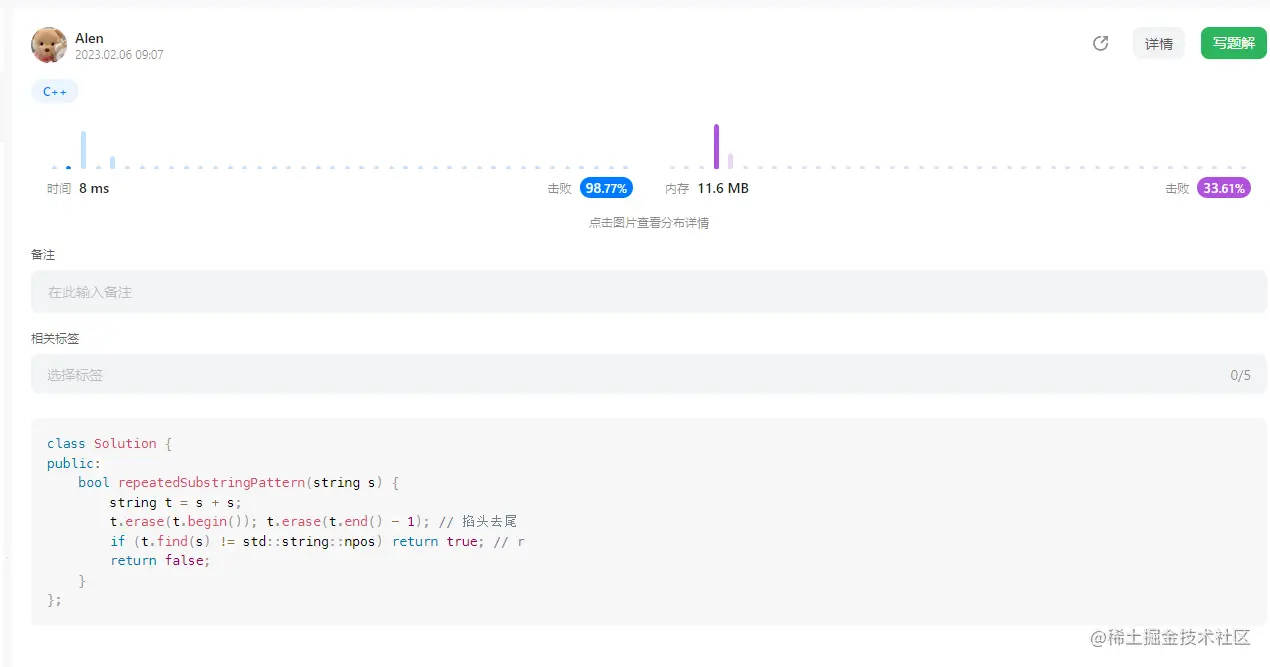
Task: Click the tall purple memory distribution bar
Action: click(716, 146)
